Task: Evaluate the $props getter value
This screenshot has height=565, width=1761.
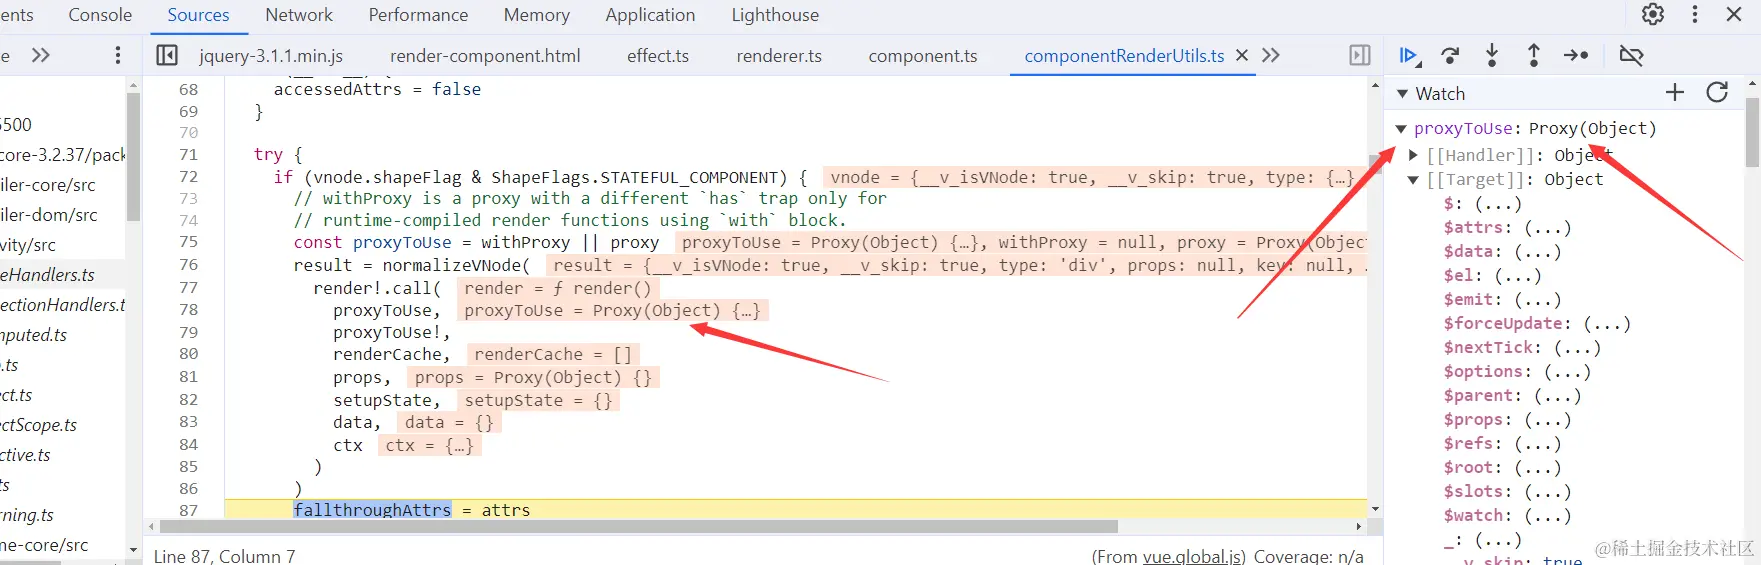Action: [1547, 420]
